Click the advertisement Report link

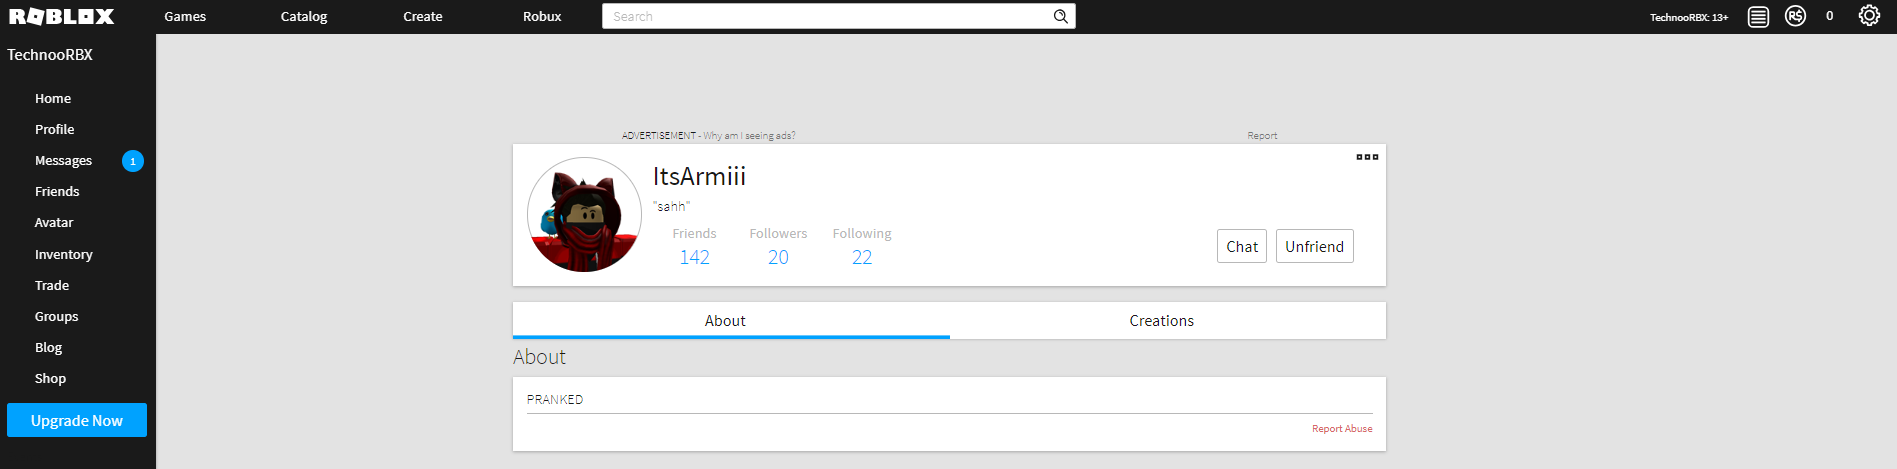[1262, 135]
